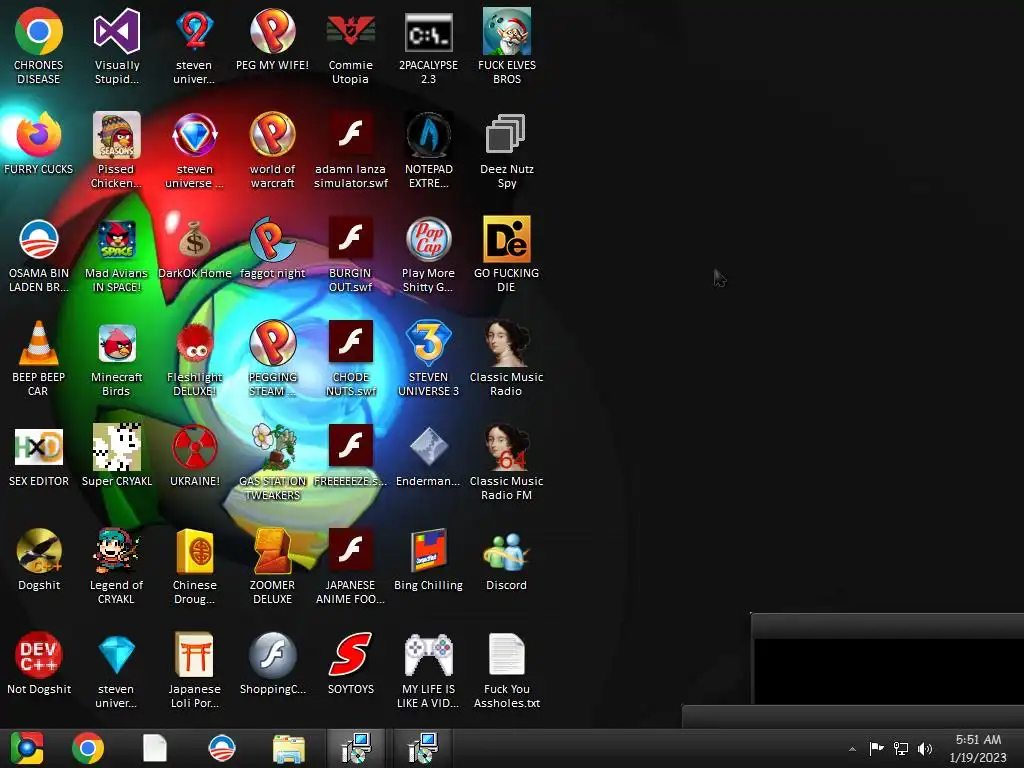Open the red fuzzy Fleshlight DELUXE! icon

tap(194, 343)
